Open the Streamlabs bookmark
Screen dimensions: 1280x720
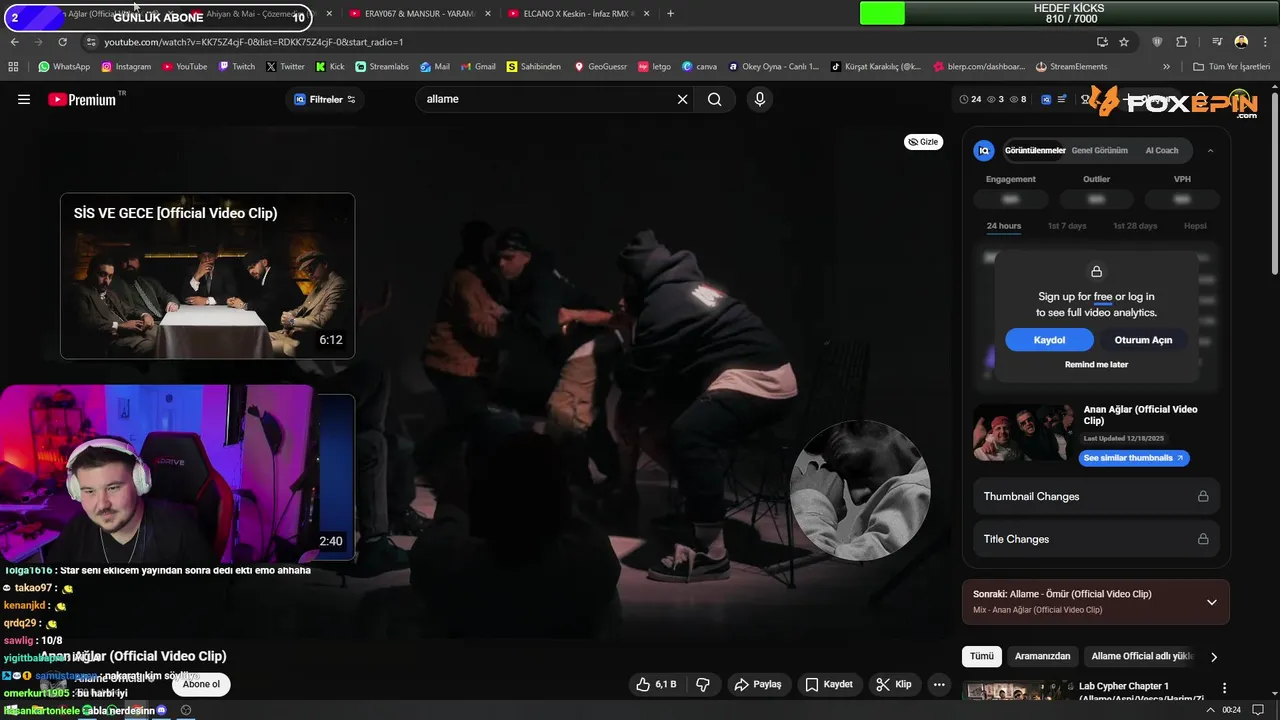382,67
